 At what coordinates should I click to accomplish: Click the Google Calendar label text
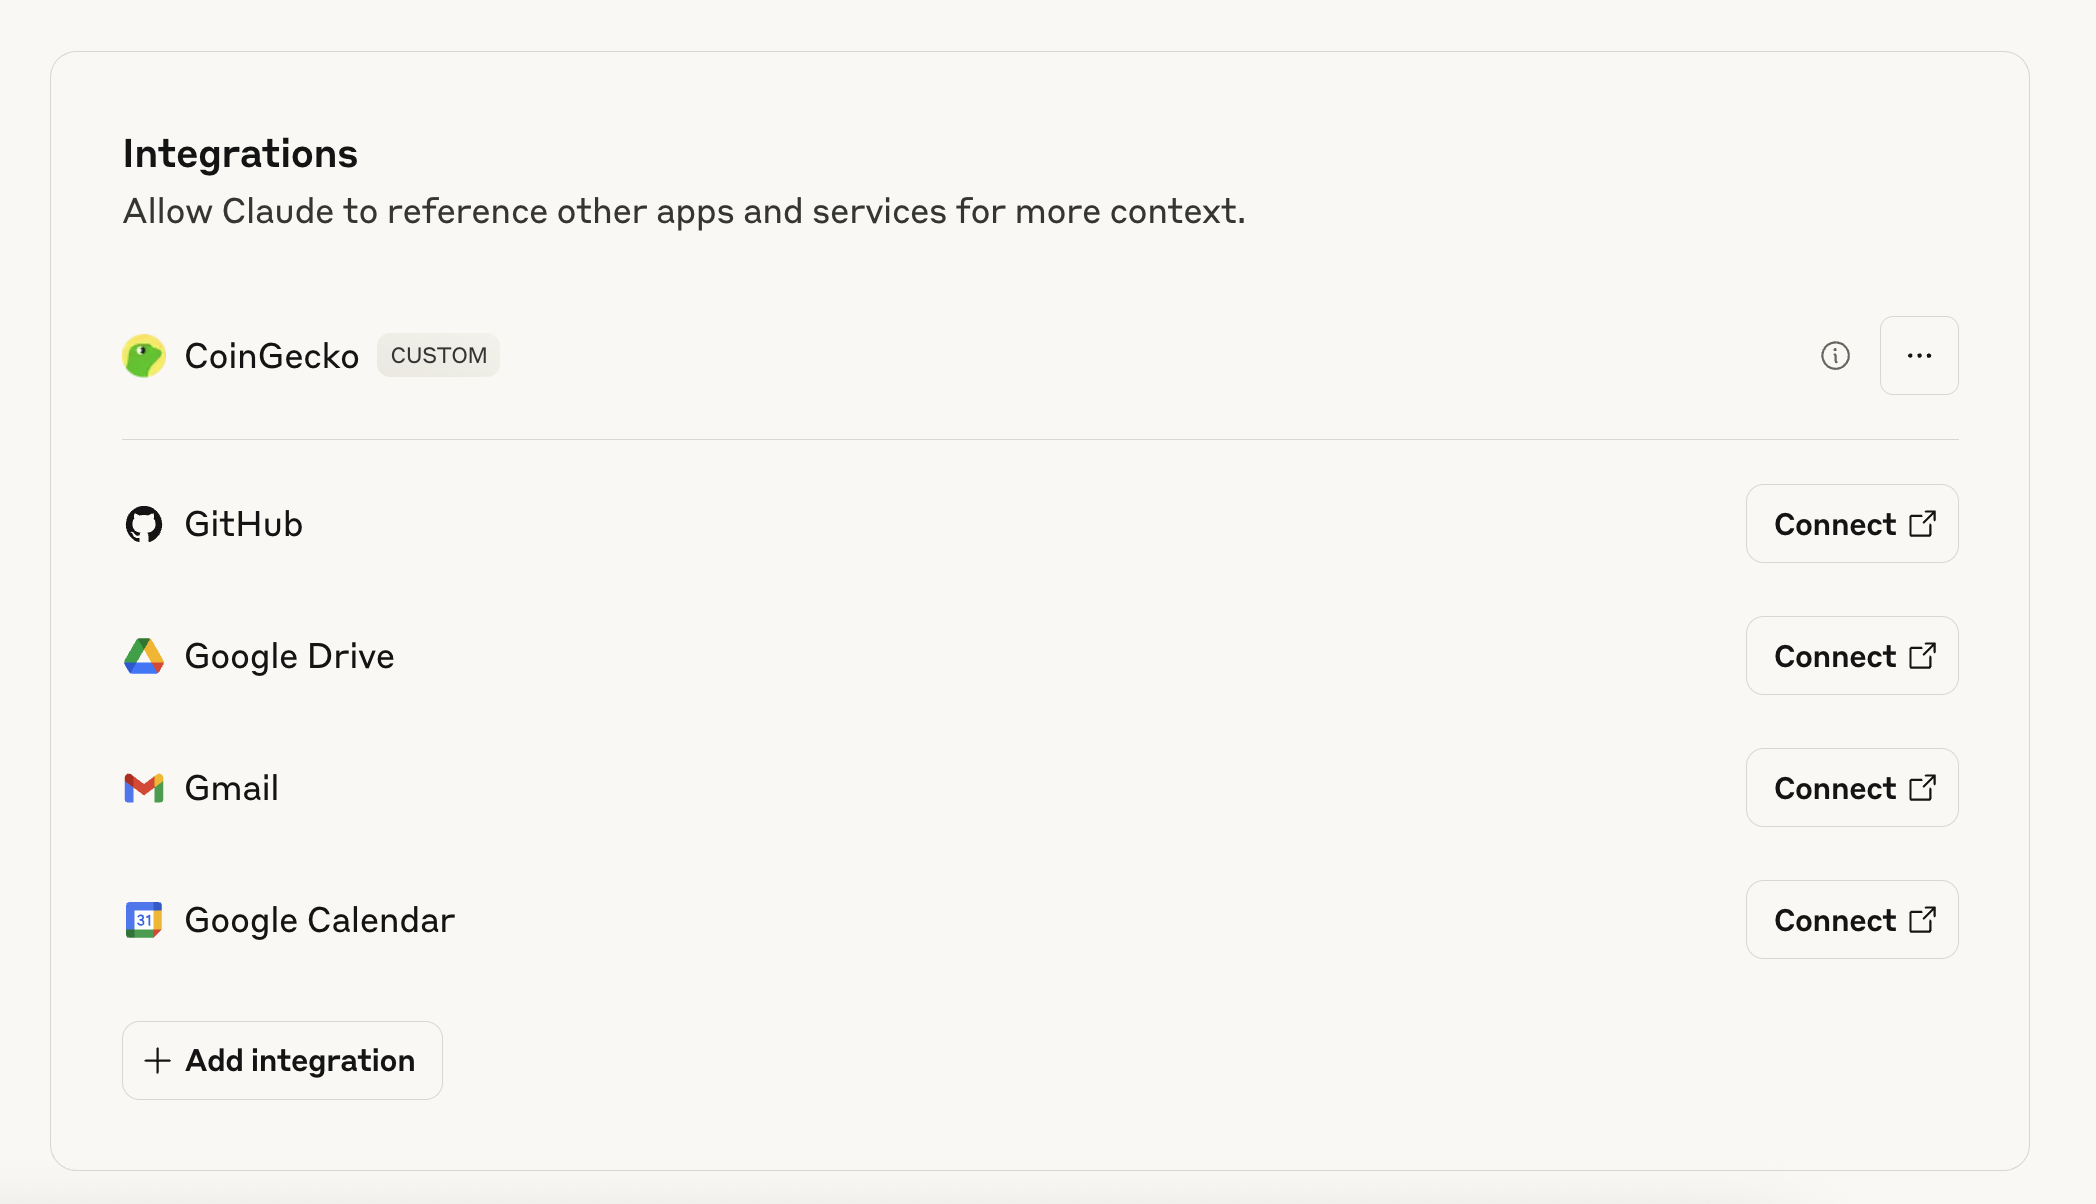319,920
